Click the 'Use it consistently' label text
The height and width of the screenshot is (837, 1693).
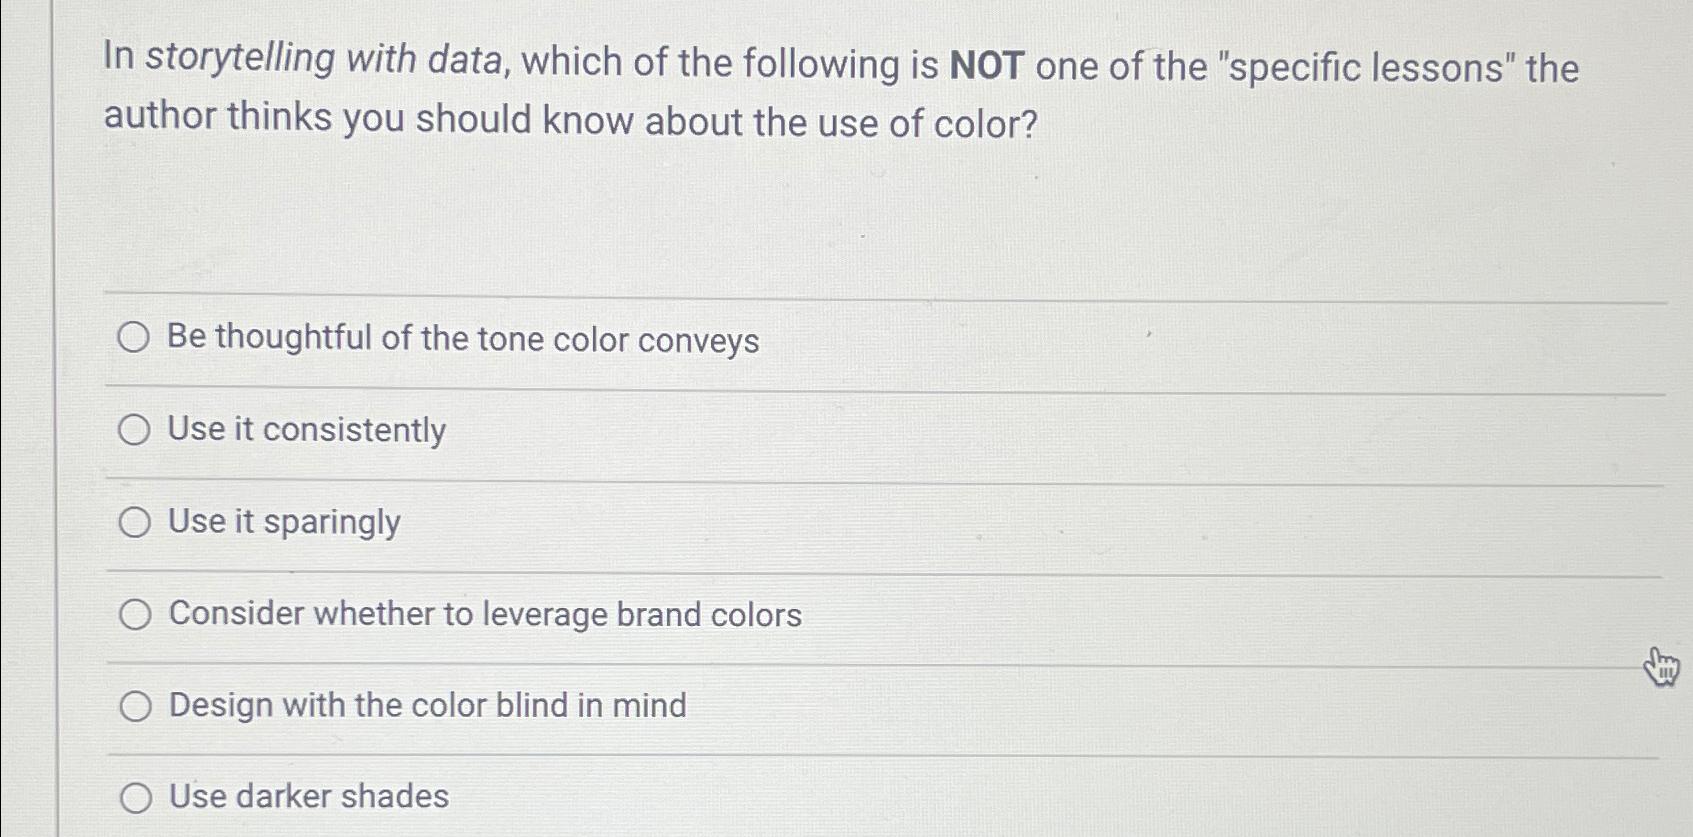tap(305, 430)
